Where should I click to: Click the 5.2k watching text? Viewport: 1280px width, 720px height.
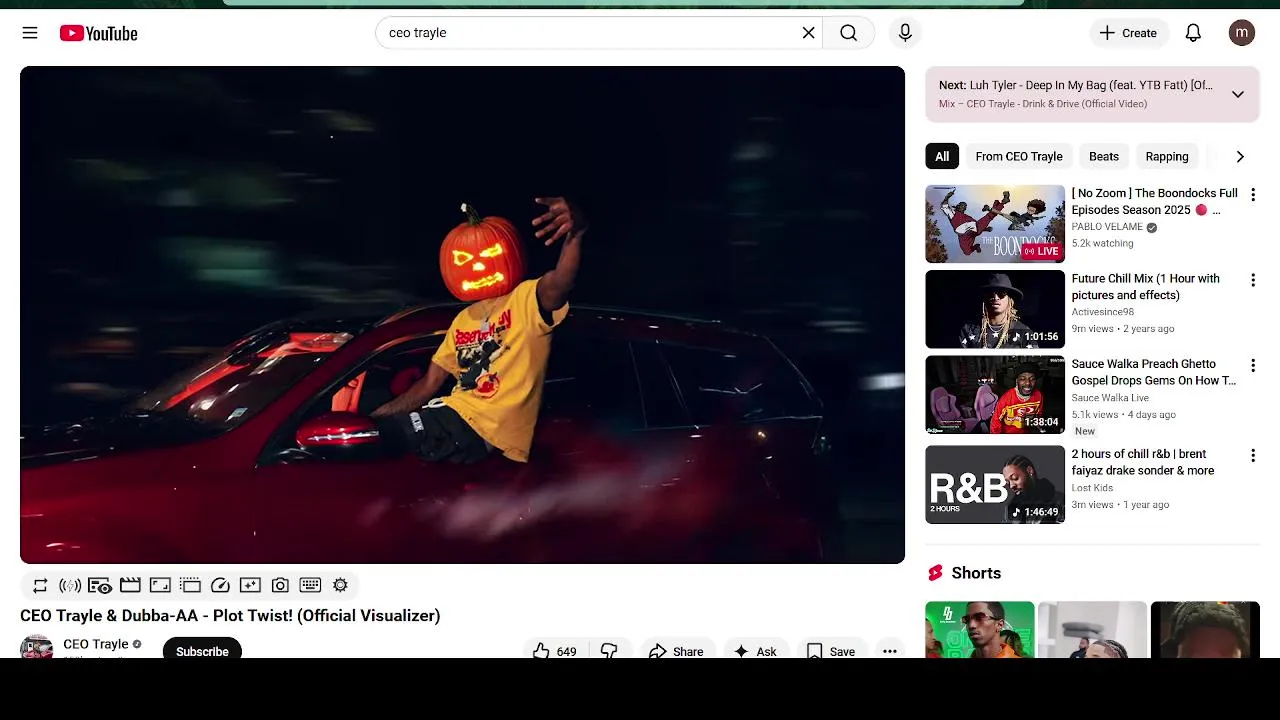coord(1103,244)
